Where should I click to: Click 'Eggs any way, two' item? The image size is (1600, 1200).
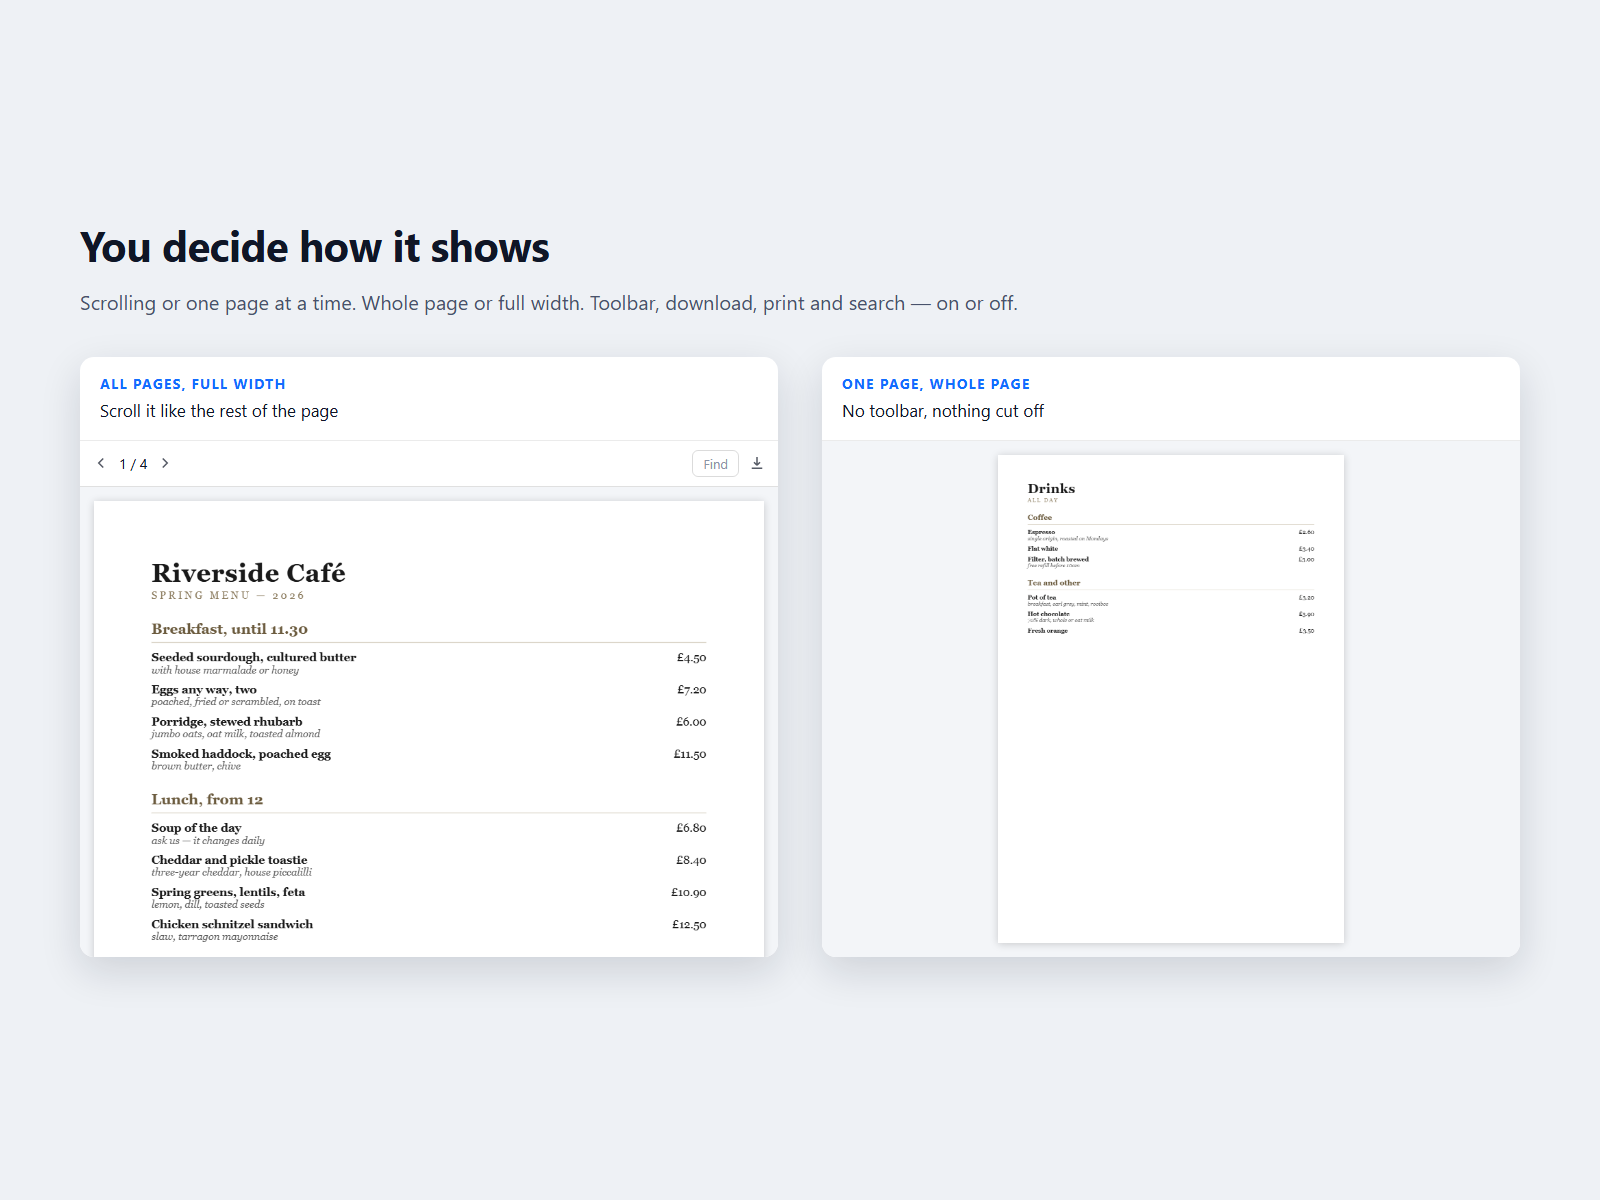point(204,689)
